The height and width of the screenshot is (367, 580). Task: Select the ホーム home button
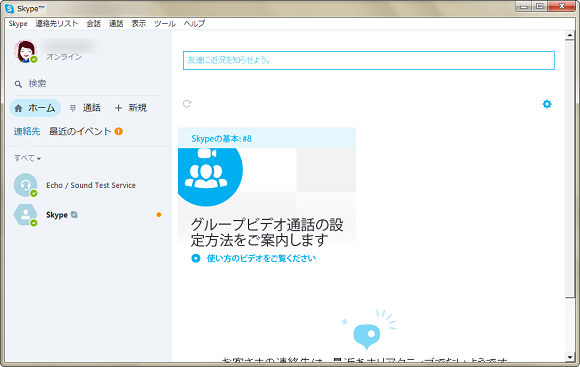[x=35, y=108]
